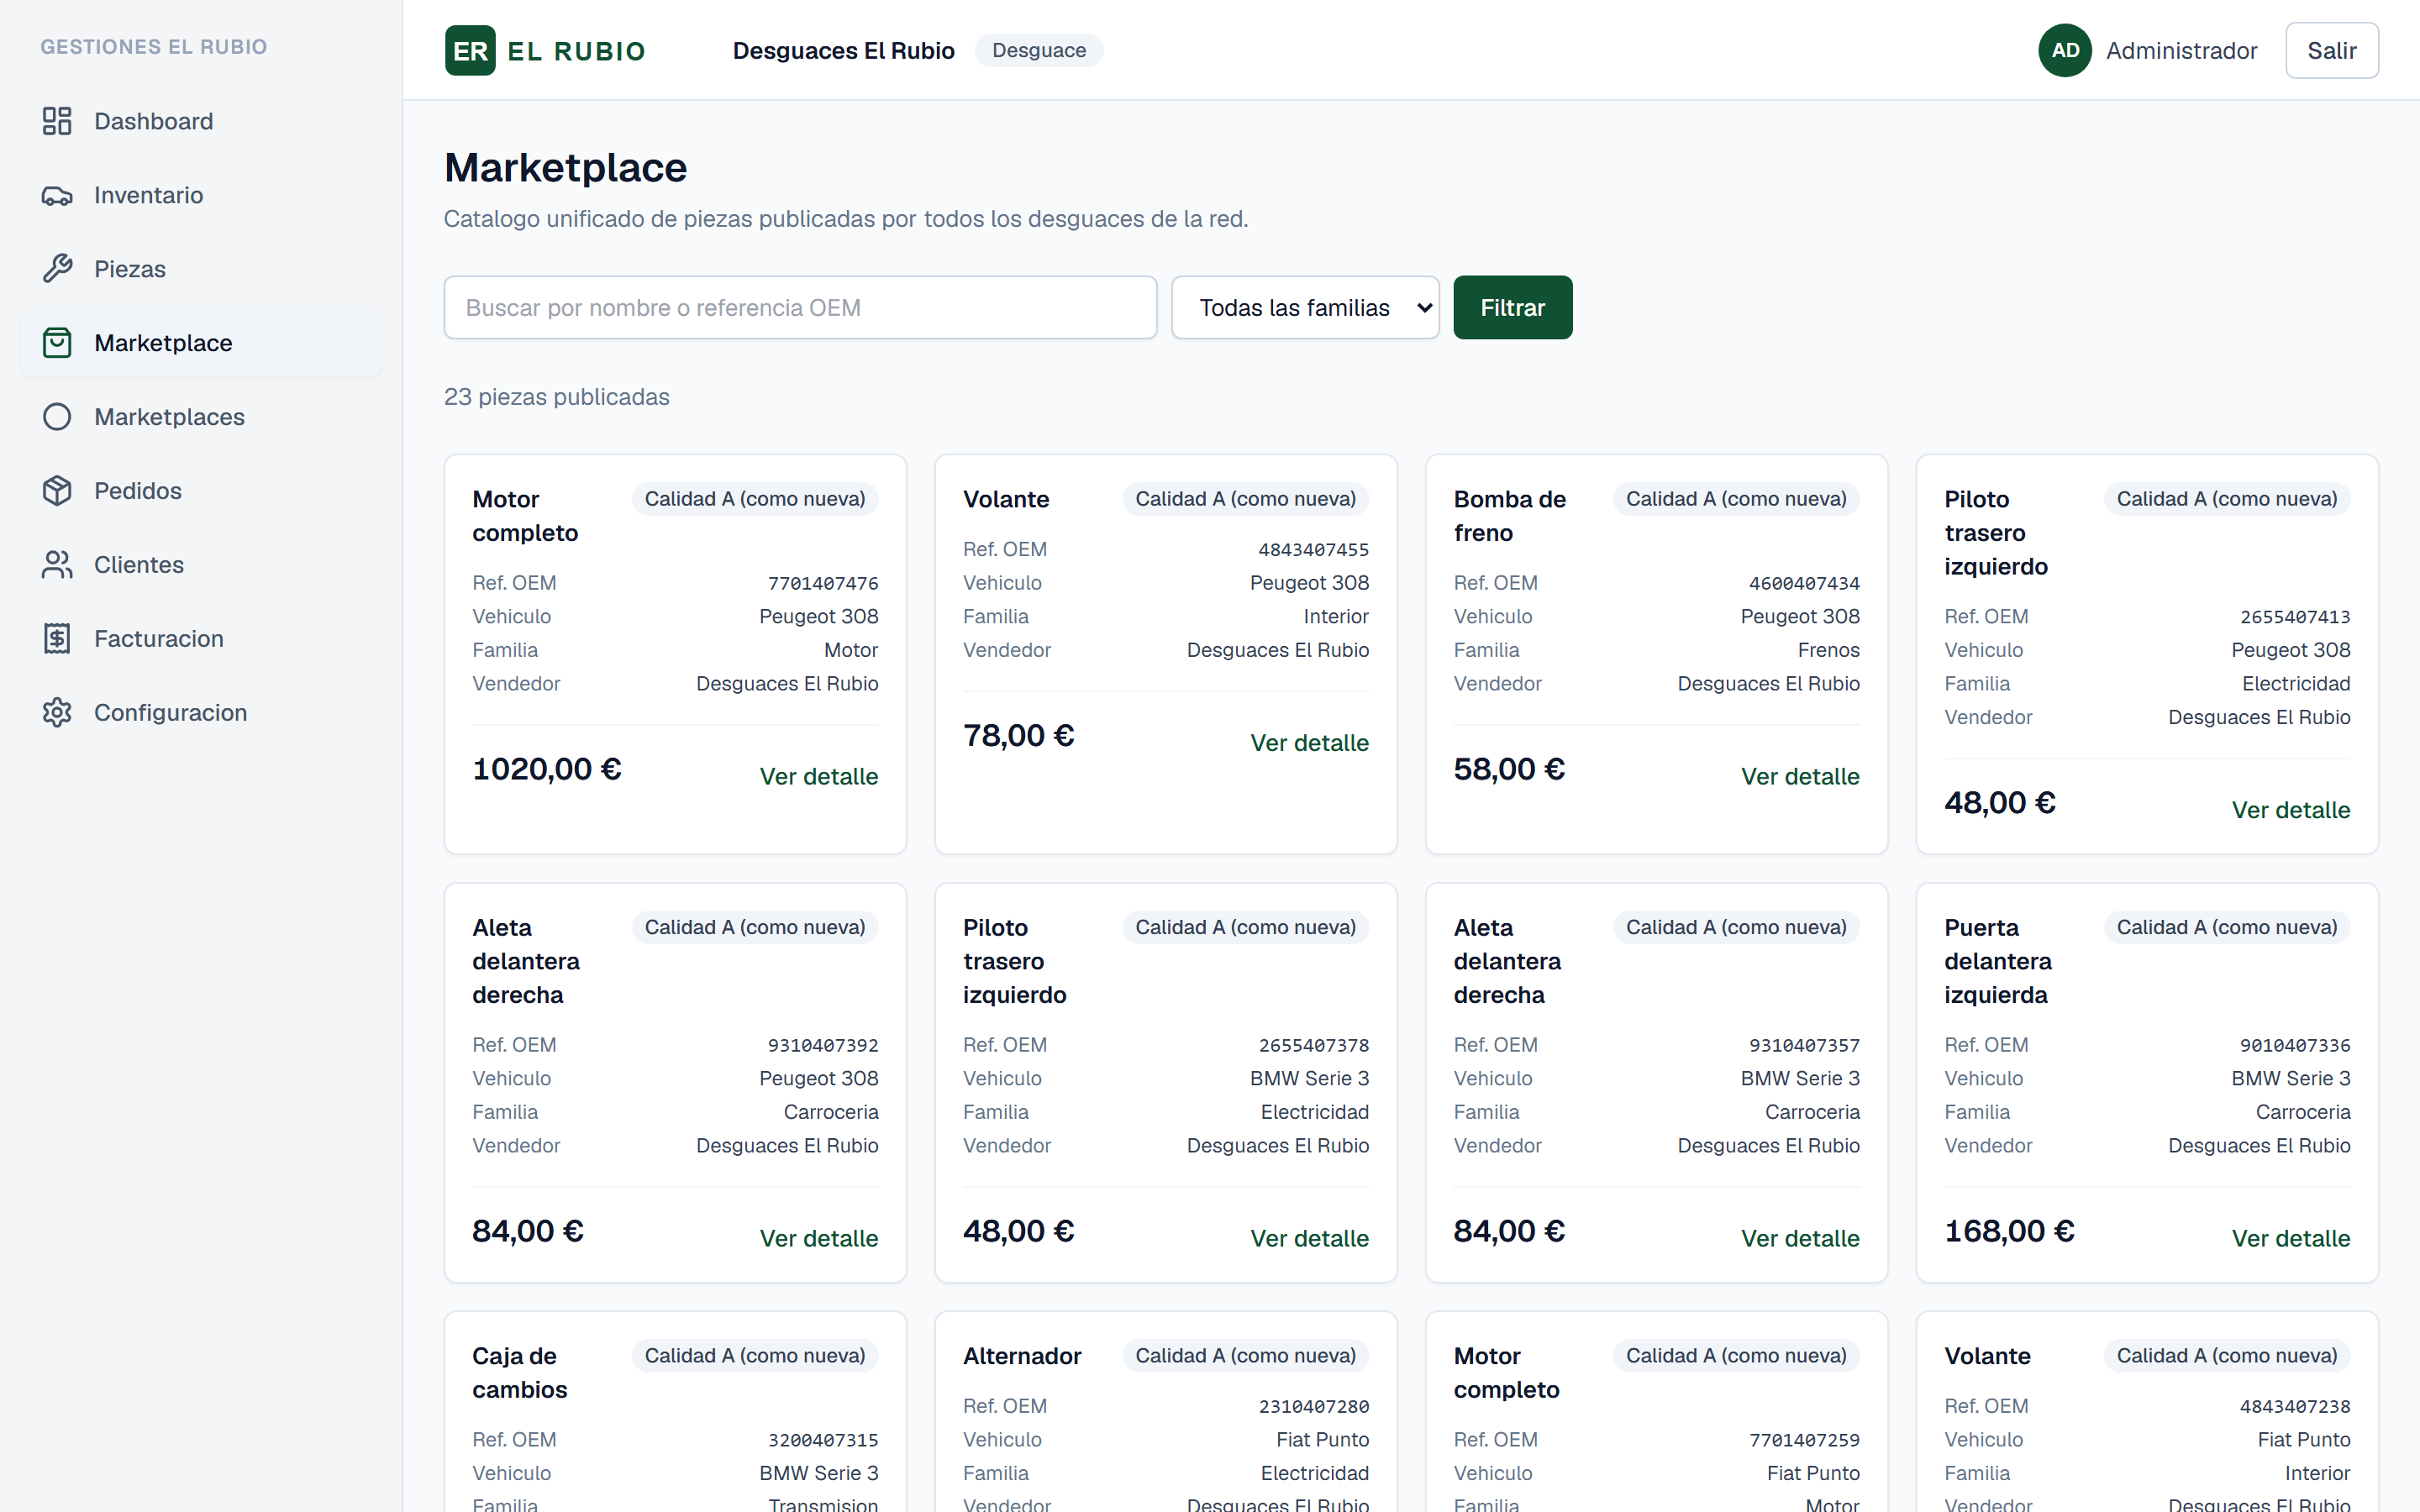Click the Inventario car icon
Screen dimensions: 2420x1512
coord(57,195)
